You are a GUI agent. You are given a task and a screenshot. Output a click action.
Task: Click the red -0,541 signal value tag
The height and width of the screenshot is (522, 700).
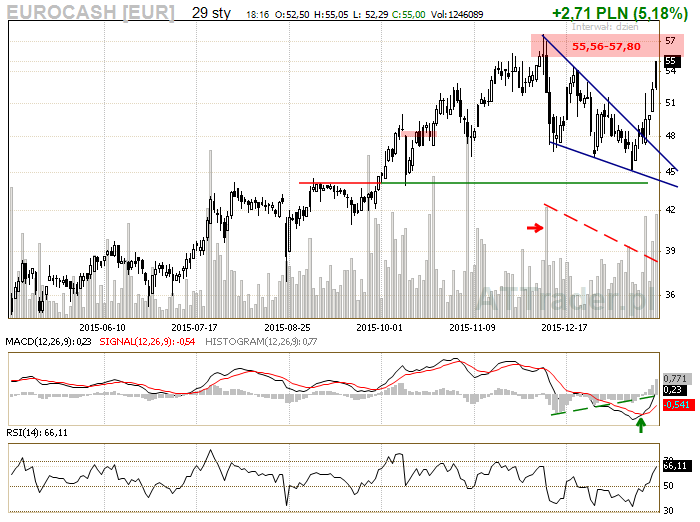678,405
